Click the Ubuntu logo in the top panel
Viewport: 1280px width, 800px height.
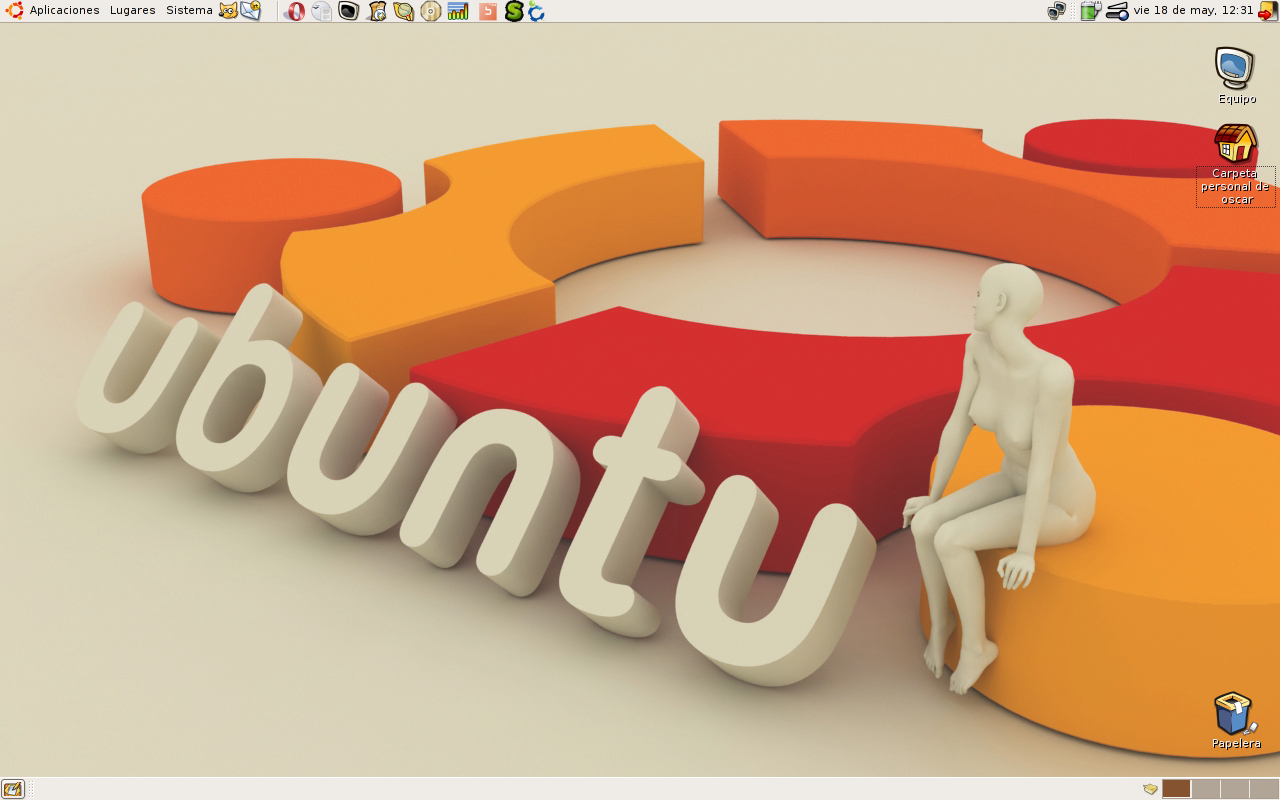tap(14, 10)
